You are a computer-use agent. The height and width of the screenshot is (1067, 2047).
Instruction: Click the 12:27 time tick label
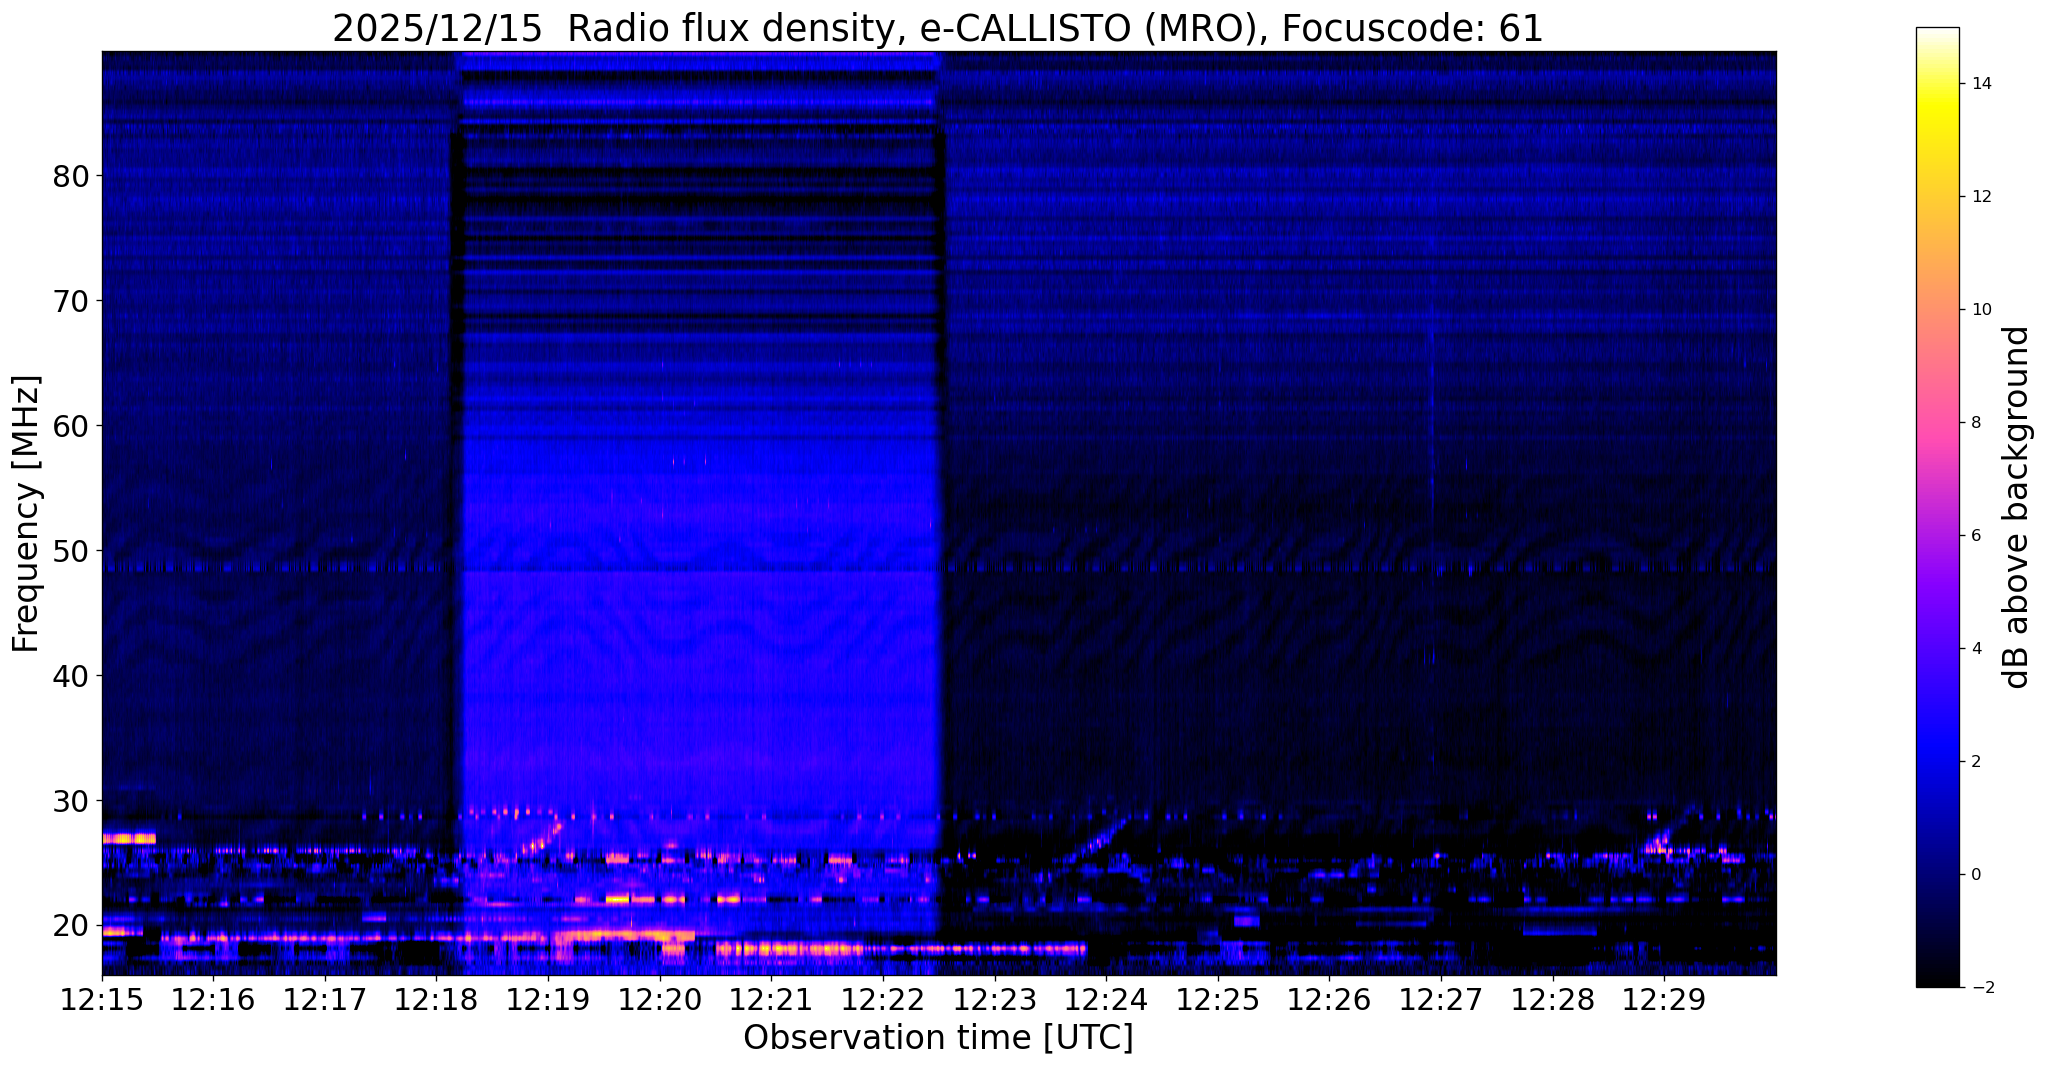[x=1440, y=1000]
